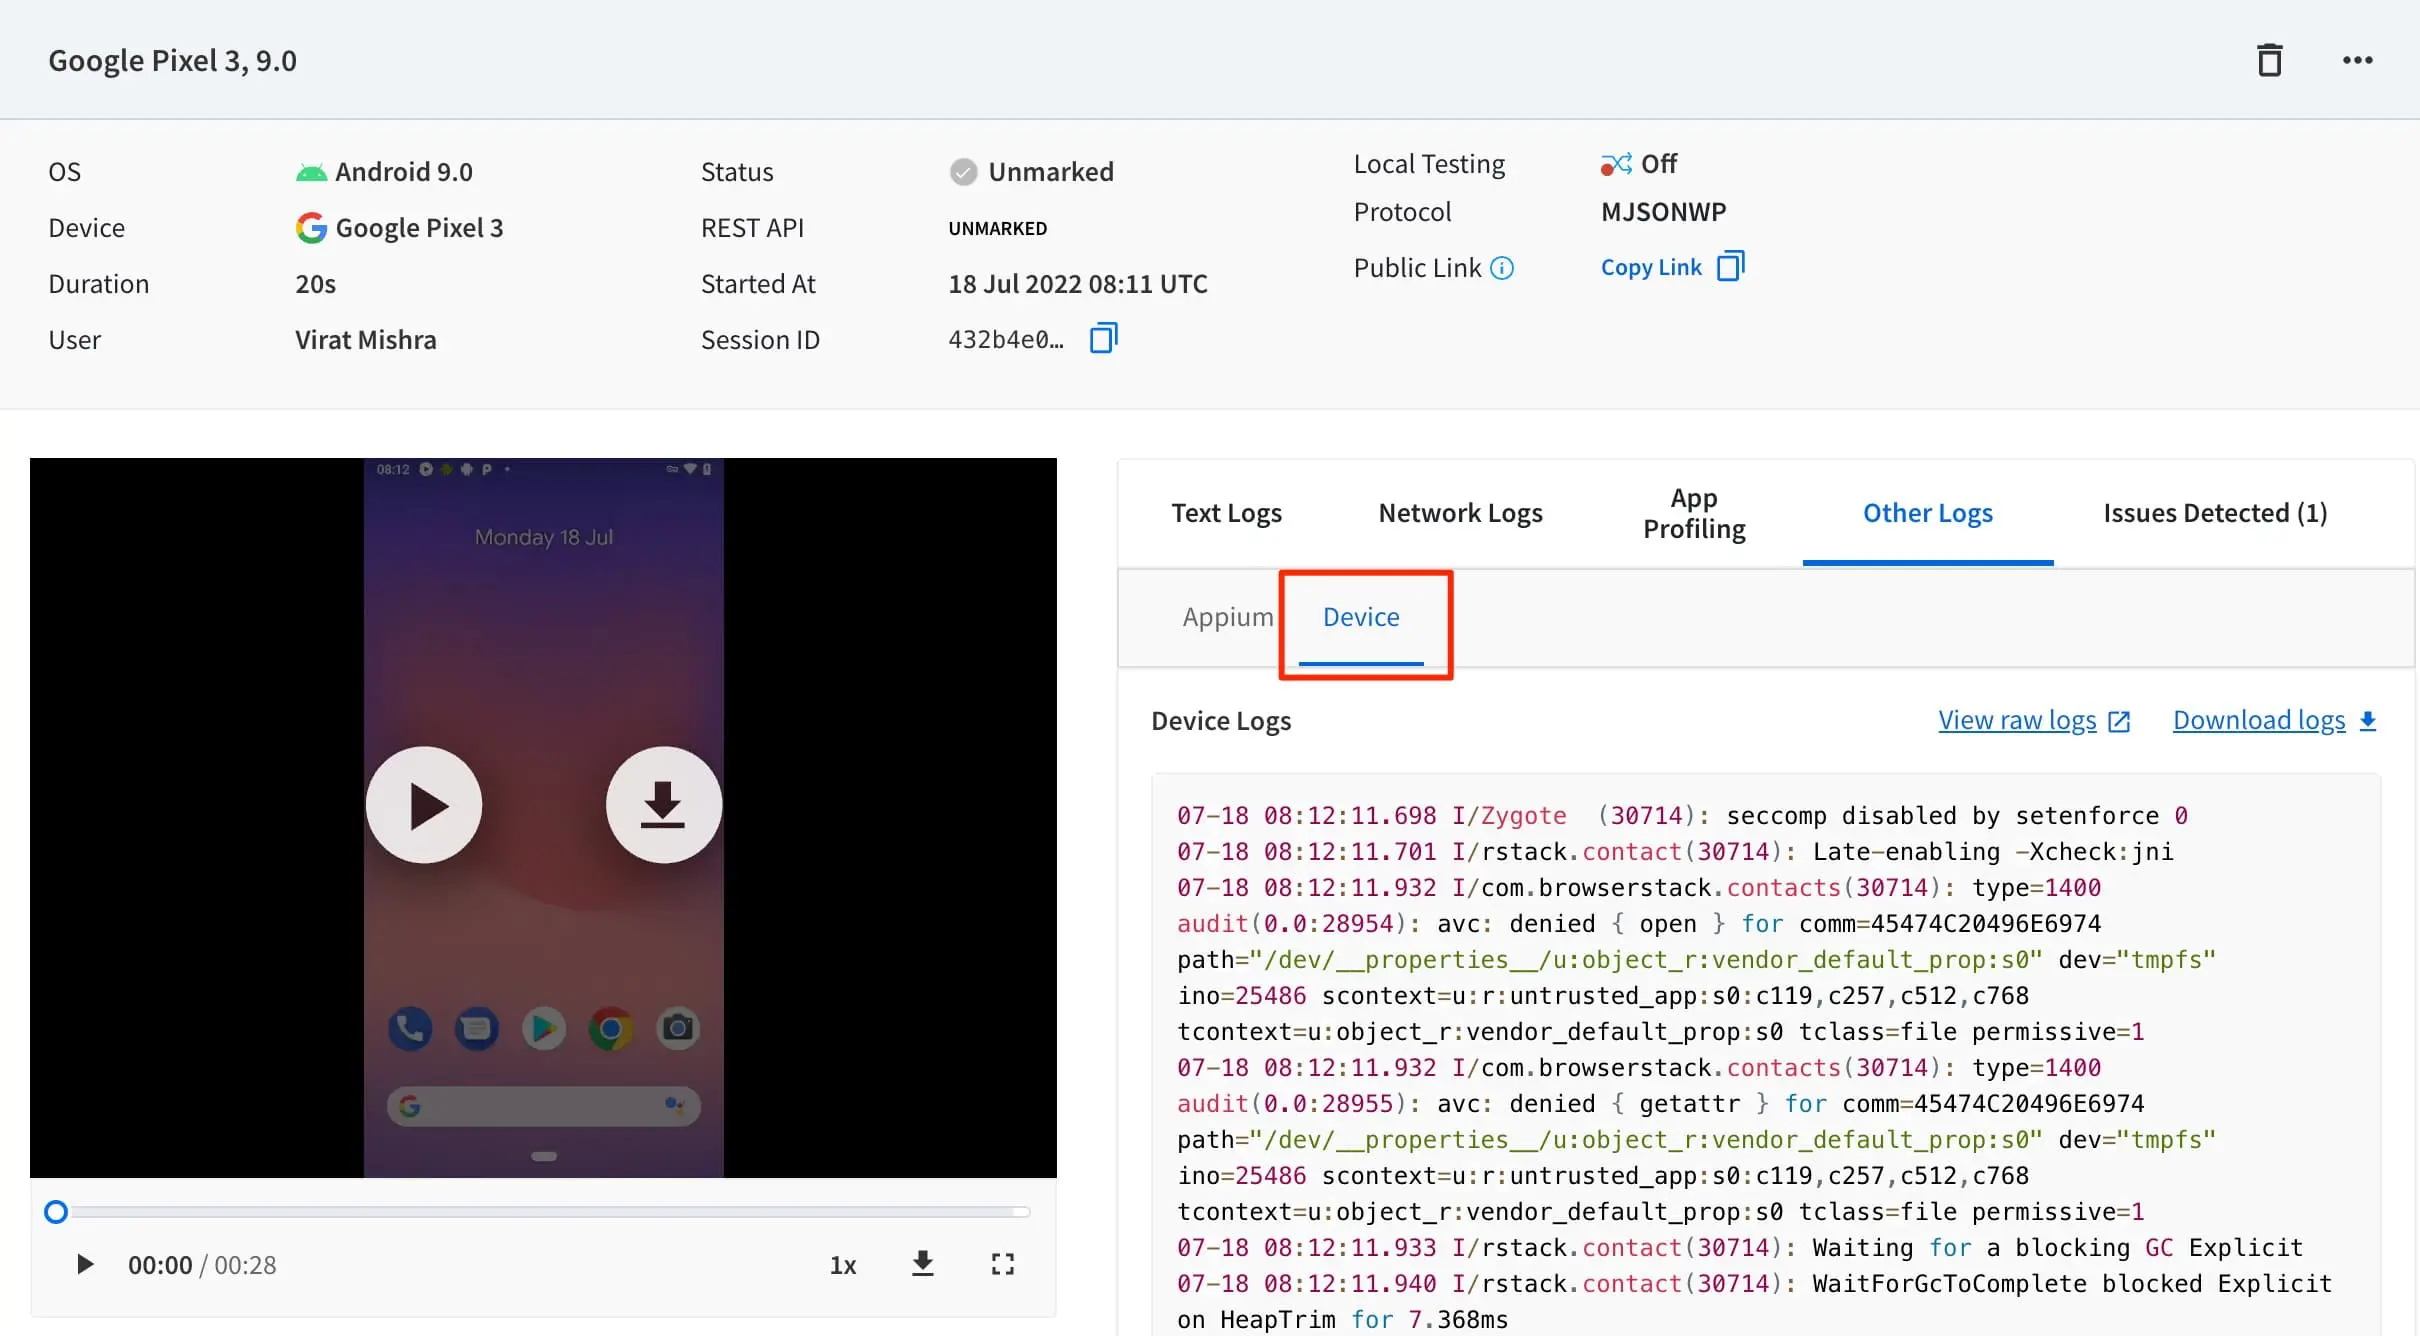Open the 1x playback speed selector
This screenshot has width=2420, height=1336.
tap(843, 1265)
